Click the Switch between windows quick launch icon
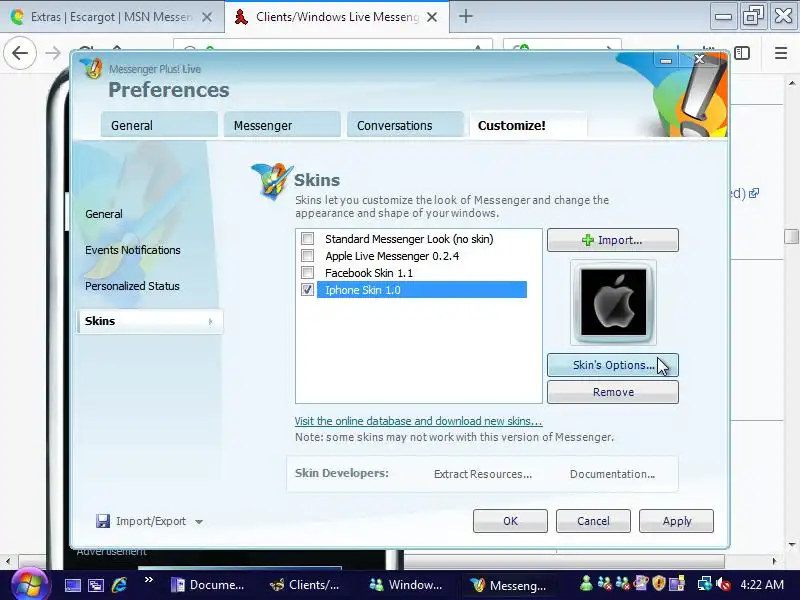Screen dimensions: 800x600 tap(96, 585)
